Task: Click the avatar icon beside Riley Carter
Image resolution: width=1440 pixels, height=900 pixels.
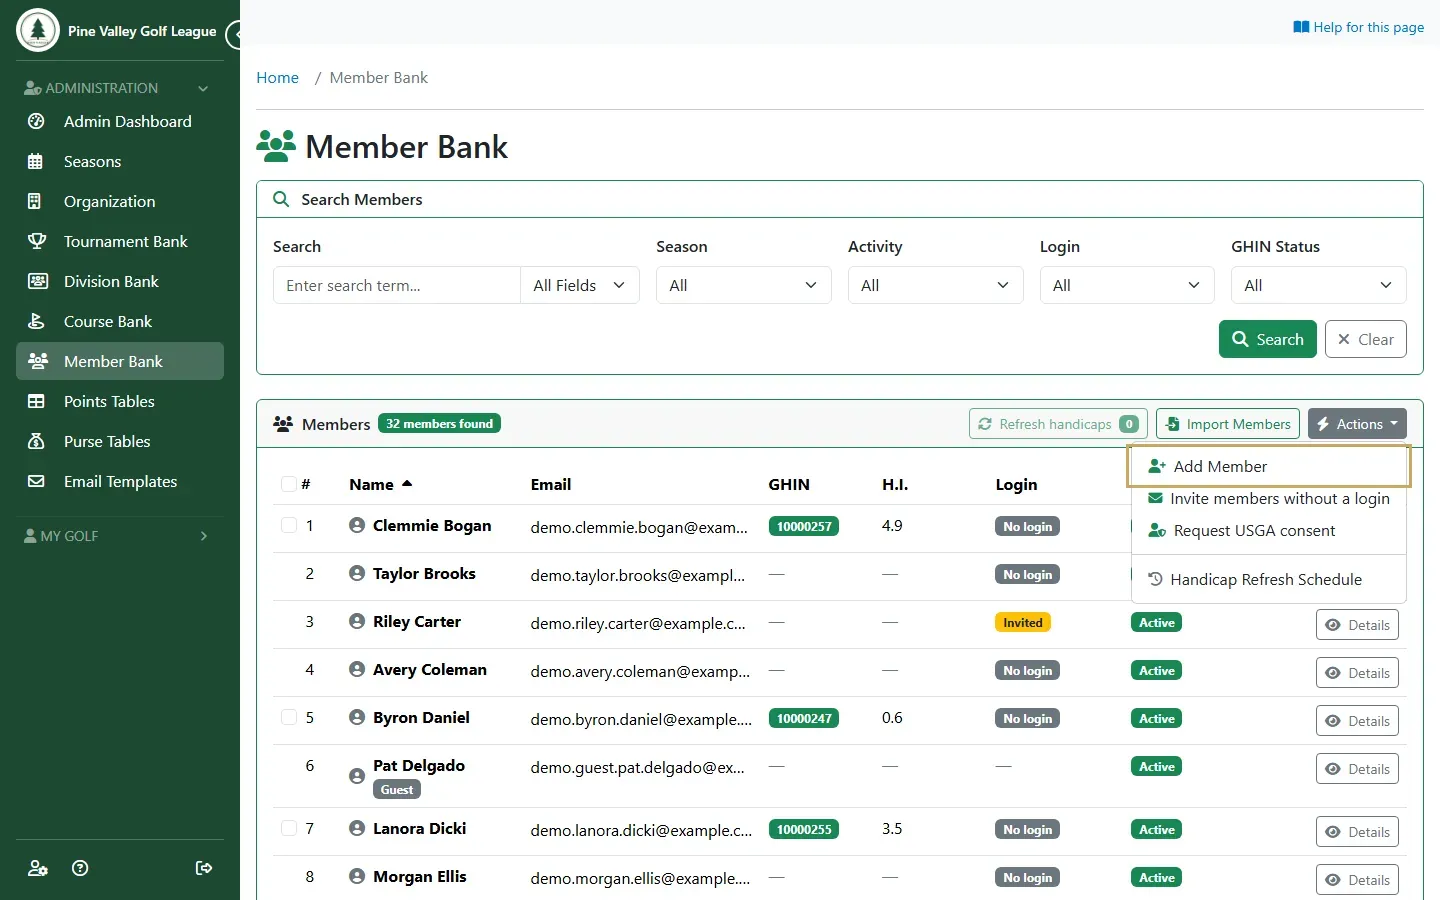Action: pyautogui.click(x=357, y=621)
